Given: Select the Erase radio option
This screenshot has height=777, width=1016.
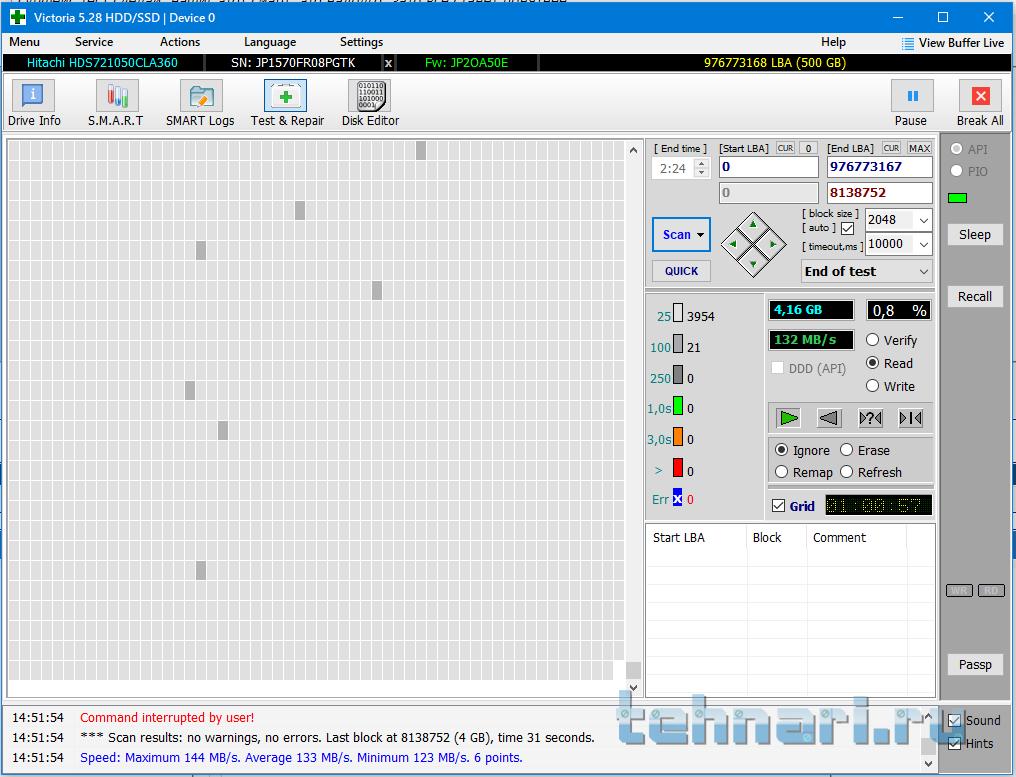Looking at the screenshot, I should pos(846,450).
